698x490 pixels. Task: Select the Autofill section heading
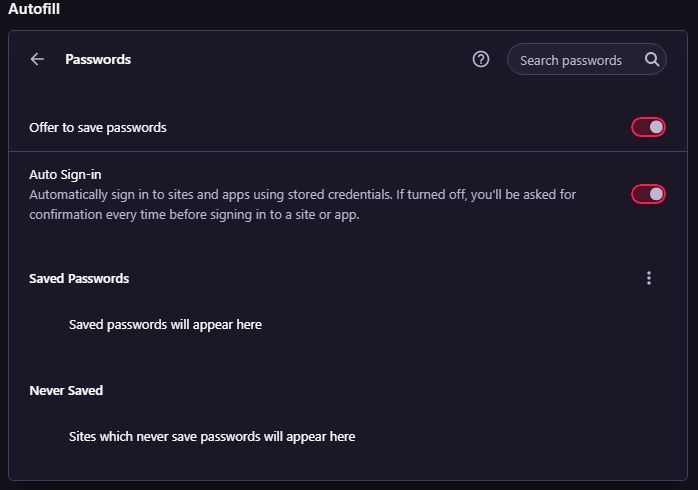pyautogui.click(x=36, y=9)
